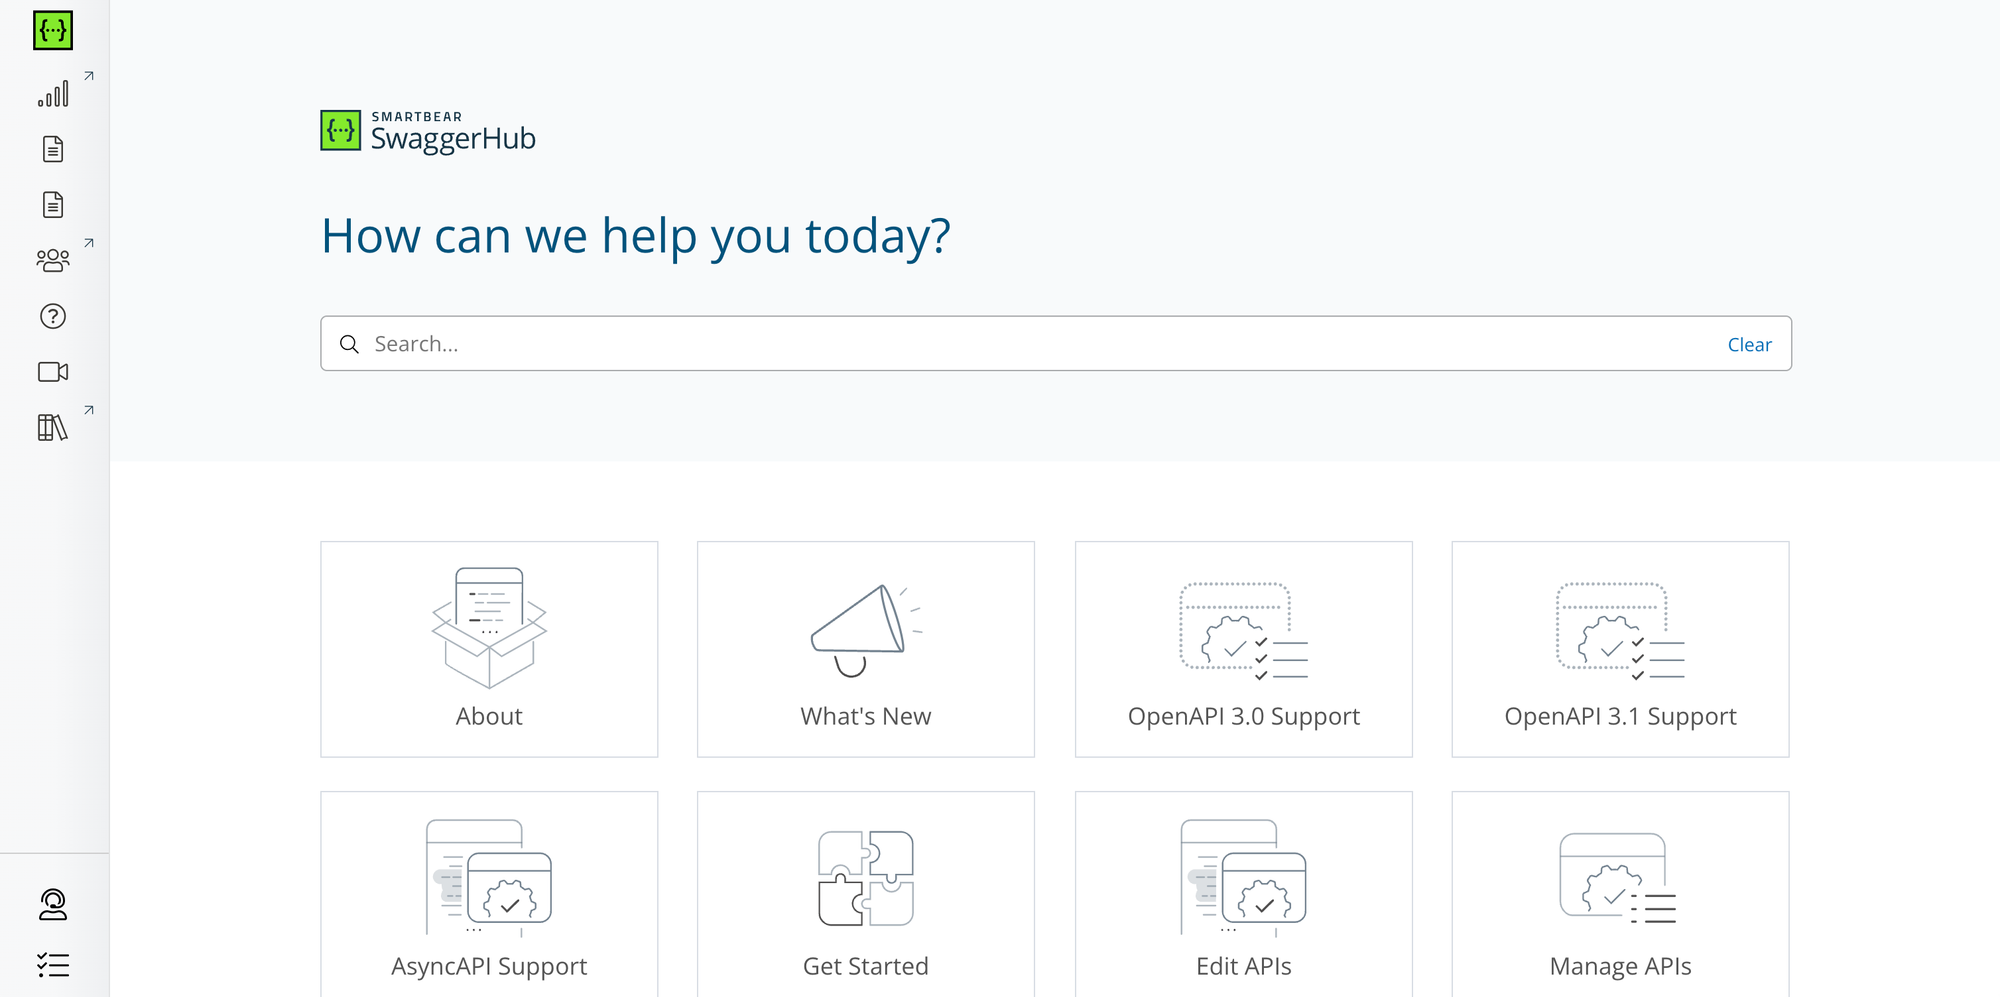The image size is (2000, 997).
Task: Open OpenAPI 3.1 Support documentation
Action: point(1620,649)
